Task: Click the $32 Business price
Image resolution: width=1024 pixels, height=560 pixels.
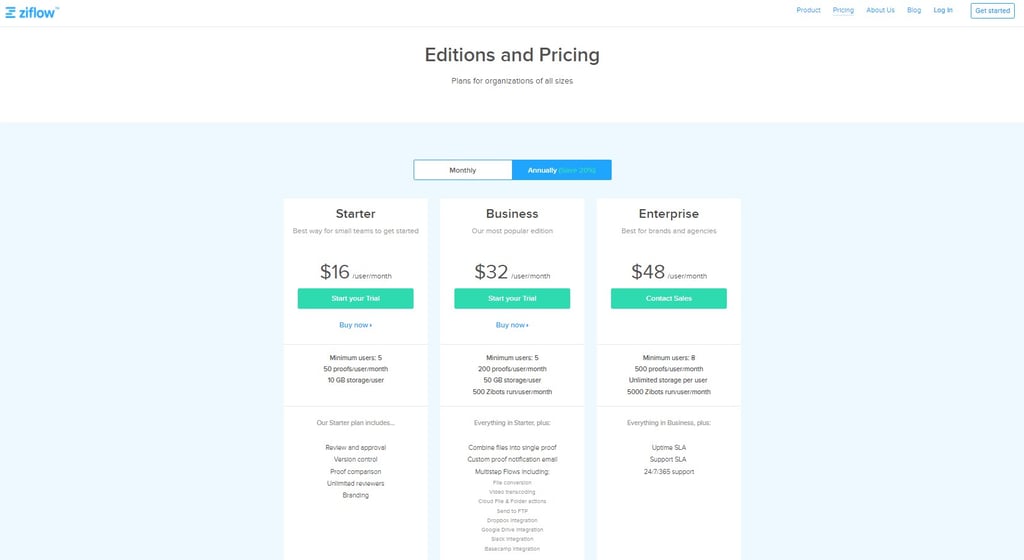Action: (492, 271)
